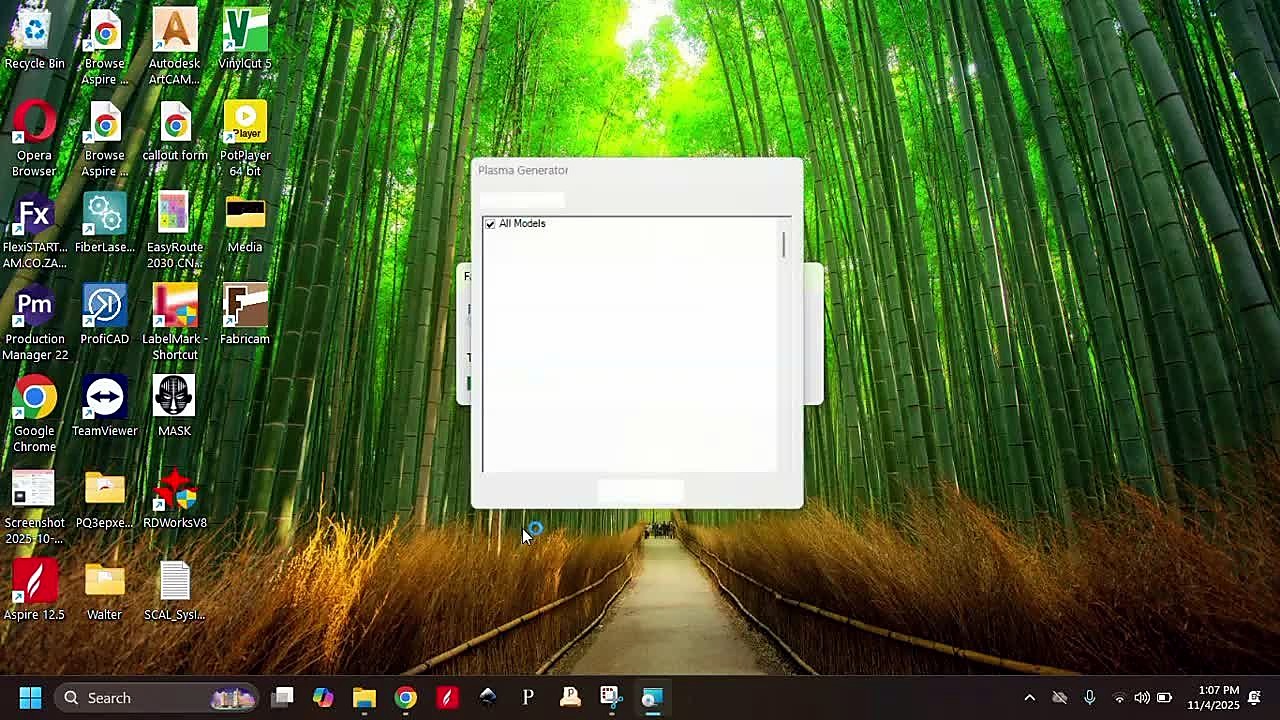Image resolution: width=1280 pixels, height=720 pixels.
Task: Select the FlexiSTARTER desktop shortcut
Action: (x=34, y=231)
